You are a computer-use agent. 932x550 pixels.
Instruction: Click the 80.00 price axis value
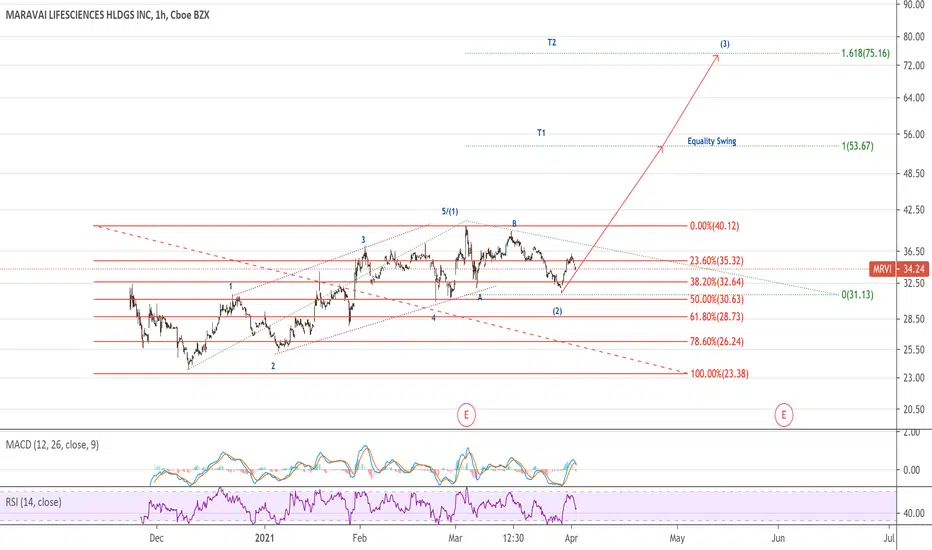point(914,37)
